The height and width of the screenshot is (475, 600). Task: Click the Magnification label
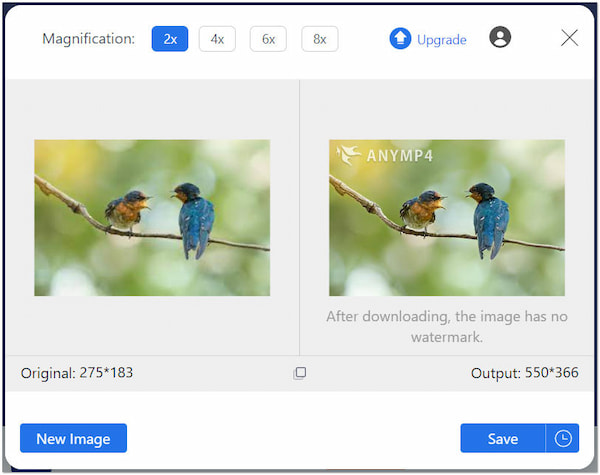(x=88, y=39)
